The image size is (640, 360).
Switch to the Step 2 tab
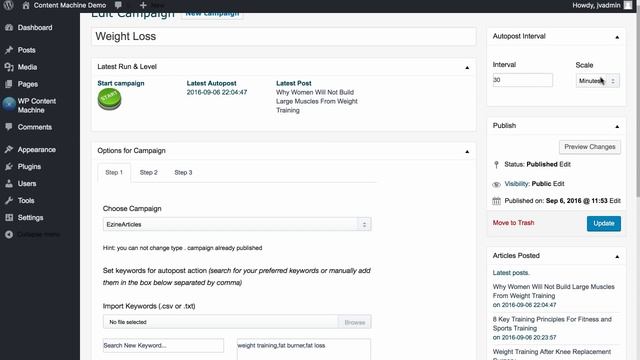point(149,173)
